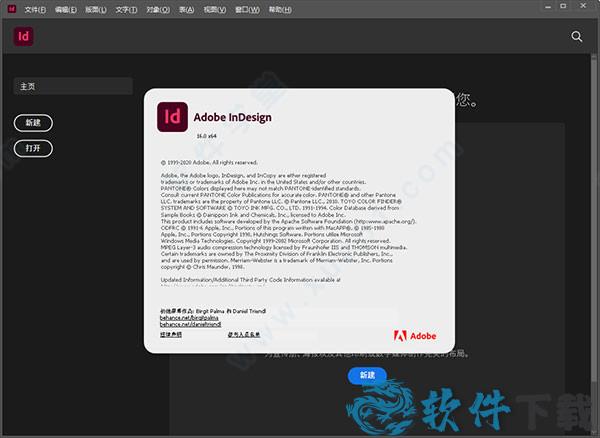Select the 主页 home tab in sidebar
Screen dimensions: 600x438
click(73, 86)
